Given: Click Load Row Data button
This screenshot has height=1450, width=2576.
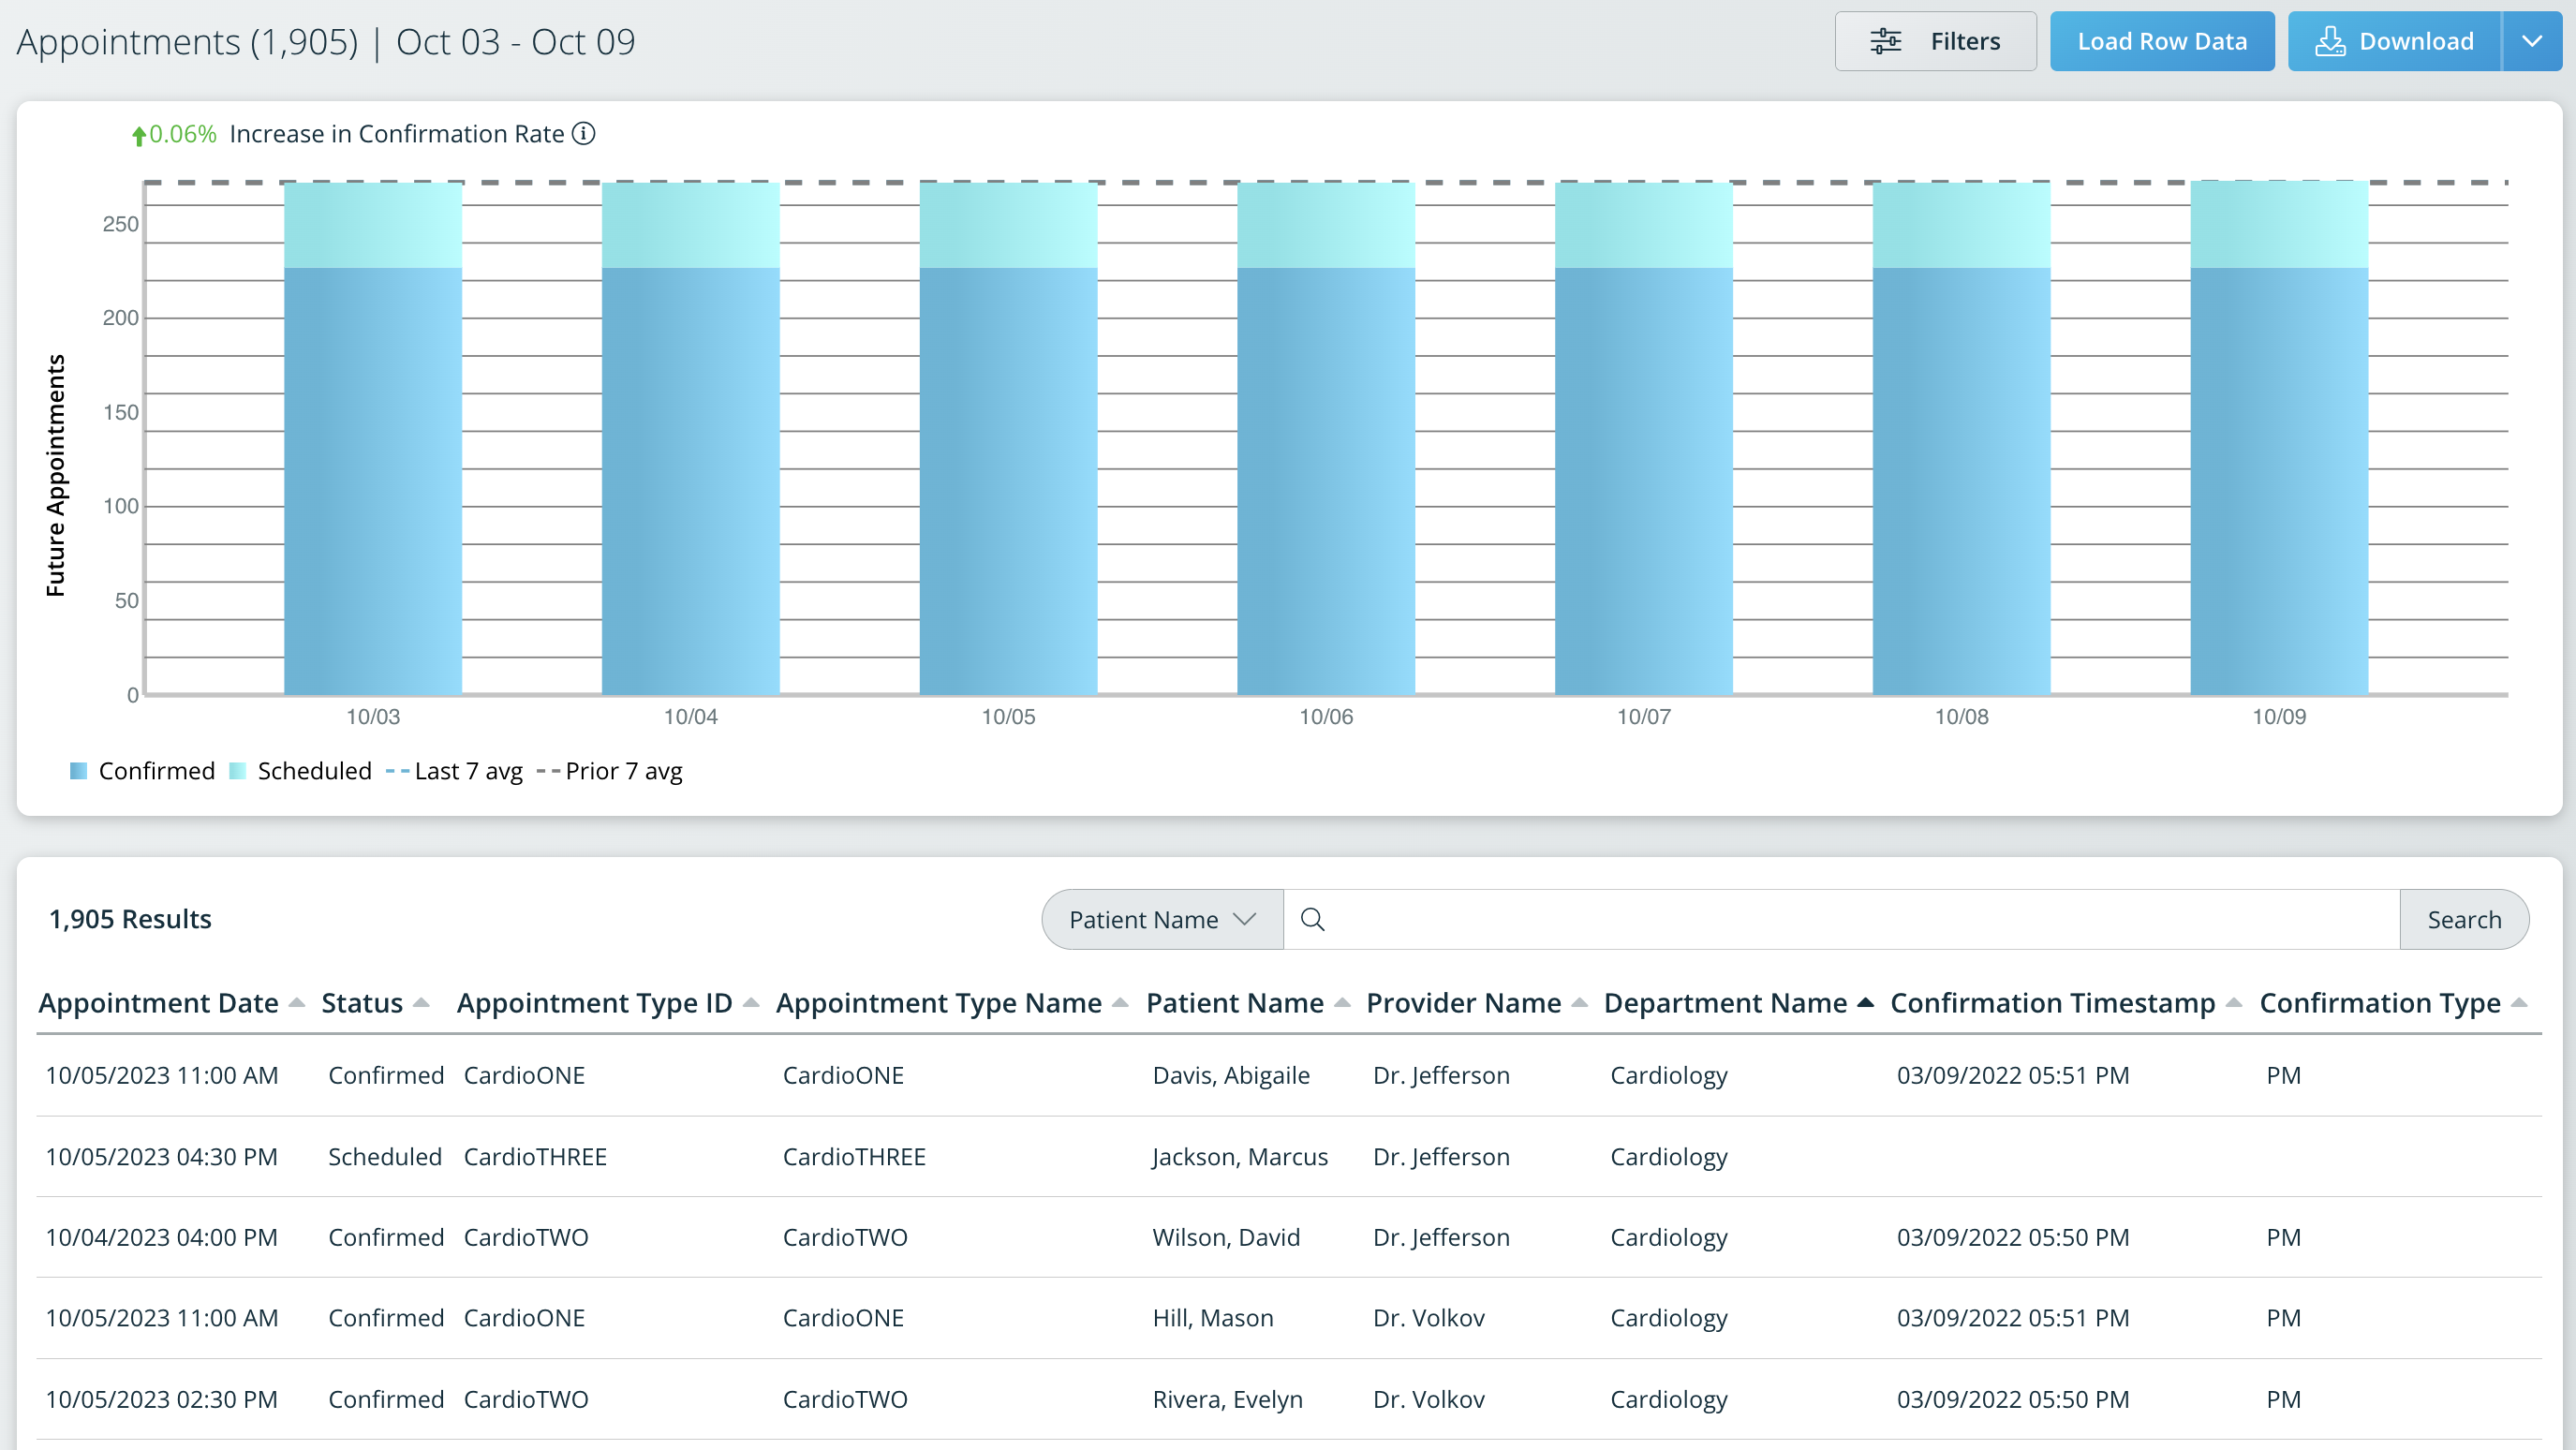Looking at the screenshot, I should pyautogui.click(x=2162, y=41).
